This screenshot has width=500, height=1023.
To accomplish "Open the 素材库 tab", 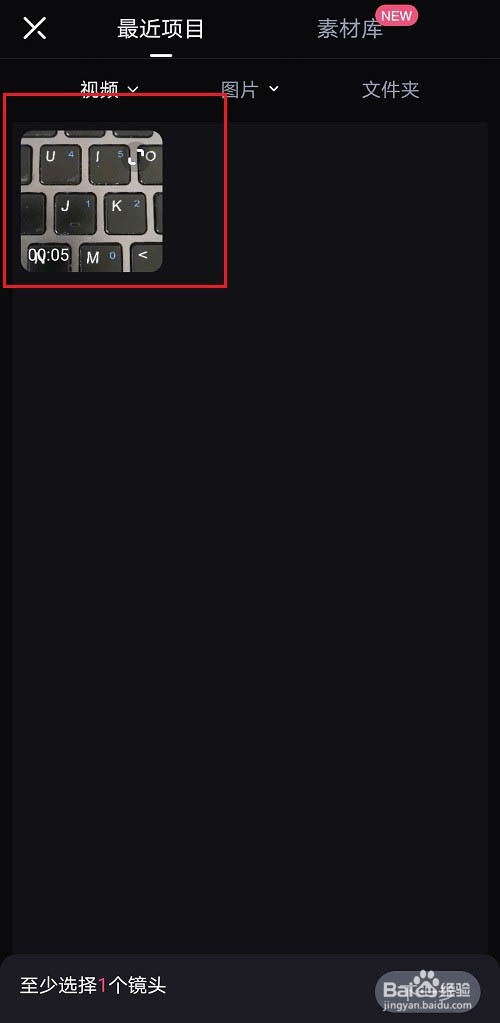I will (350, 29).
